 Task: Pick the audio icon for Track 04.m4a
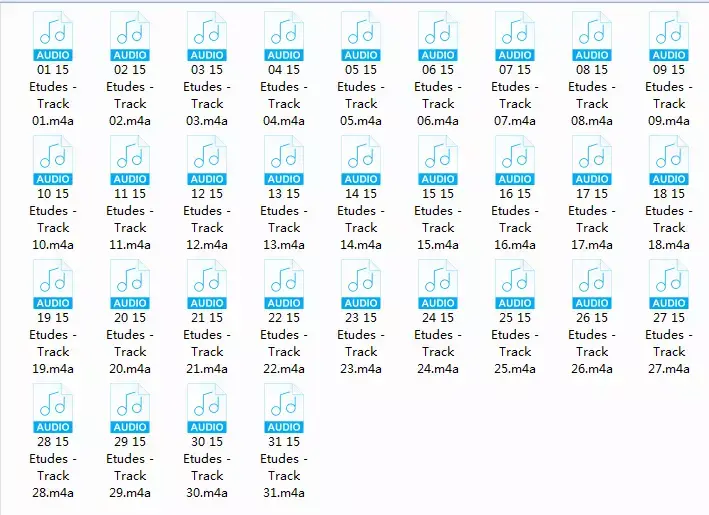(x=284, y=36)
